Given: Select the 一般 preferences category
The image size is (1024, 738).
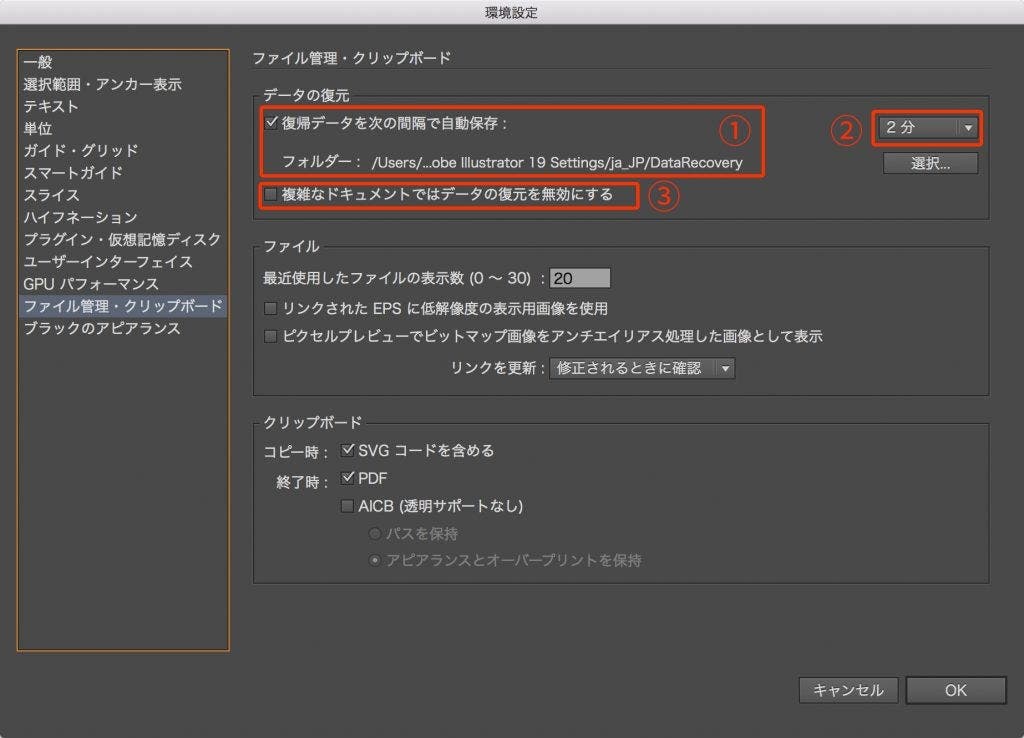Looking at the screenshot, I should click(x=35, y=62).
